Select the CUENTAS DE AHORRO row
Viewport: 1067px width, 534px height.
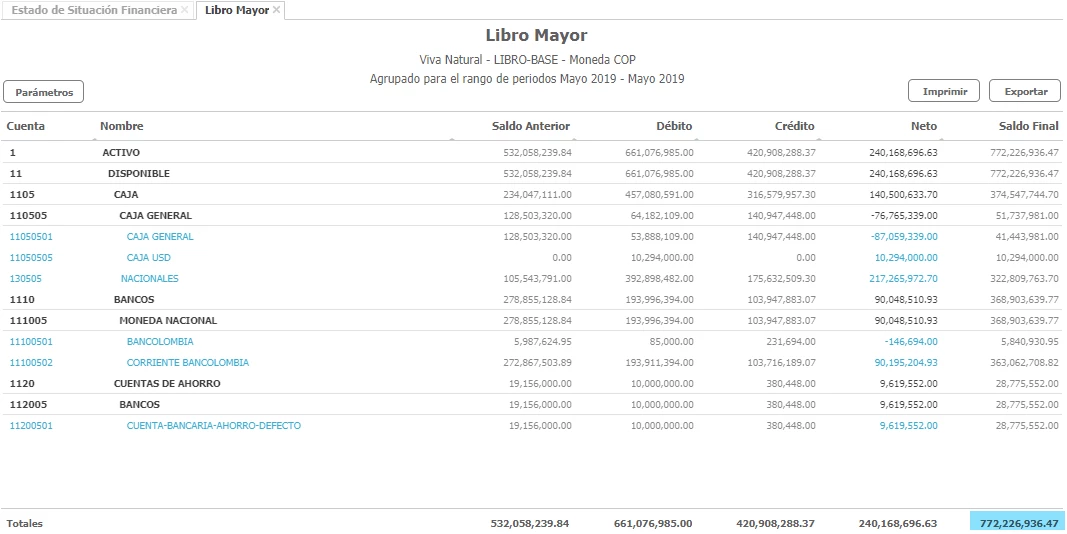tap(167, 384)
